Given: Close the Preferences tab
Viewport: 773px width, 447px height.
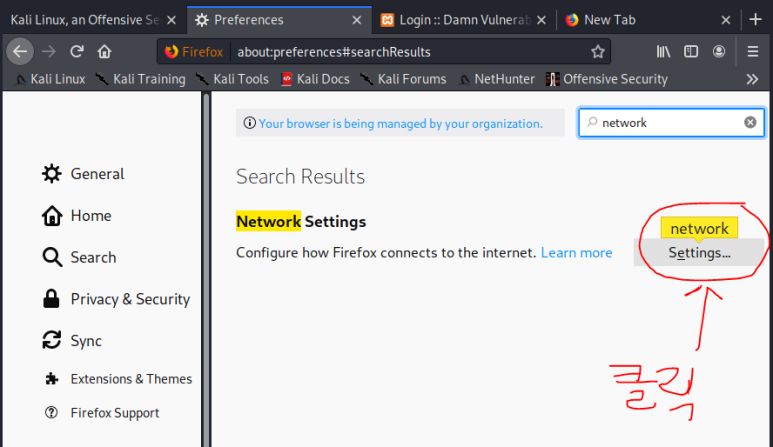Looking at the screenshot, I should coord(357,20).
